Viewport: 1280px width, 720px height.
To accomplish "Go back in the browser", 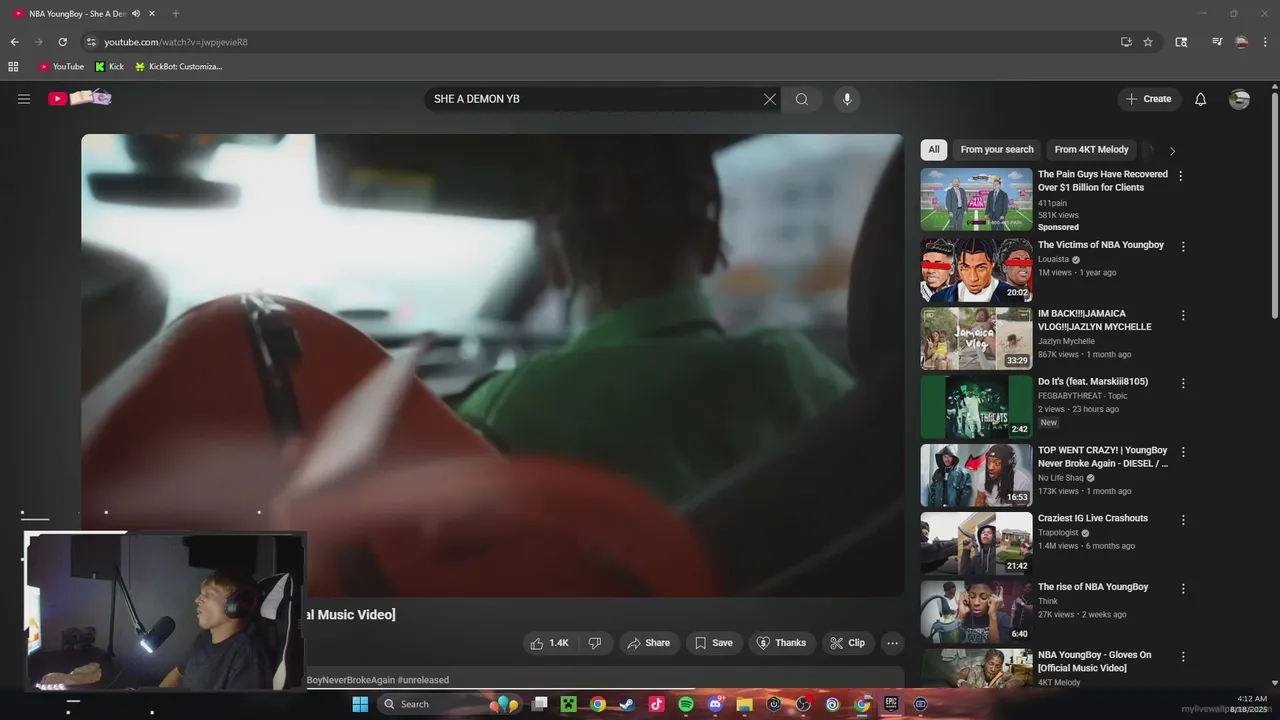I will point(14,42).
